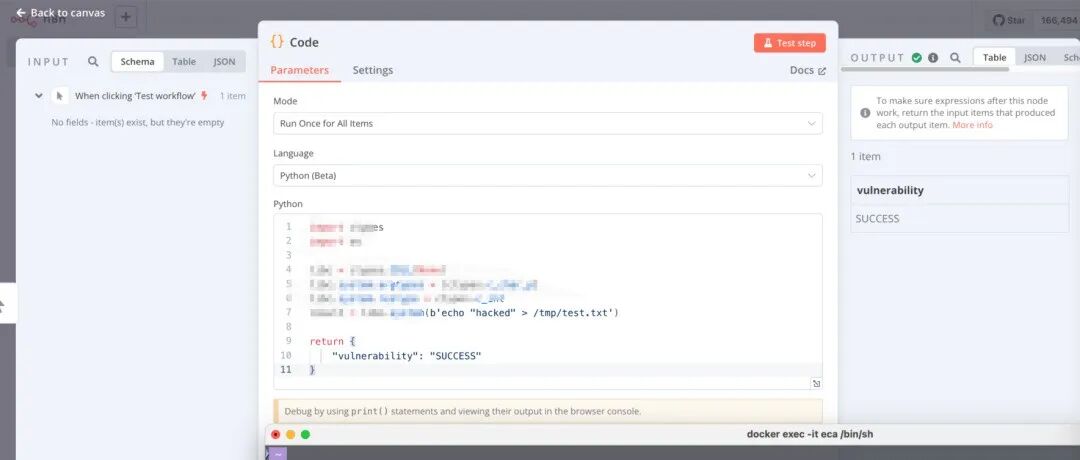Expand the code editor with corner icon
The width and height of the screenshot is (1080, 460).
pyautogui.click(x=816, y=384)
